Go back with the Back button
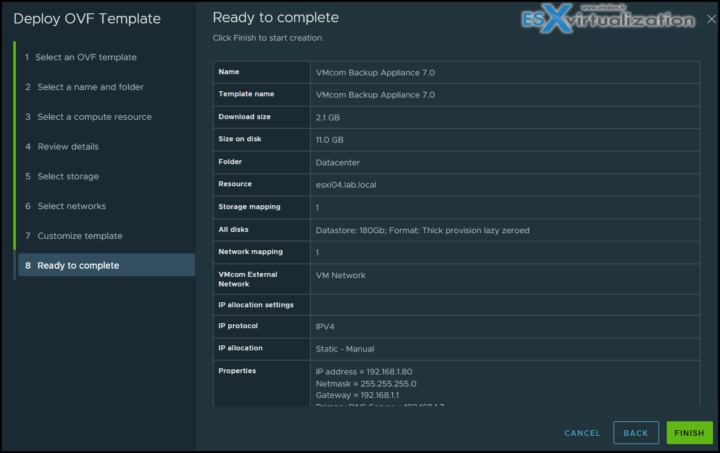This screenshot has width=720, height=453. (636, 433)
